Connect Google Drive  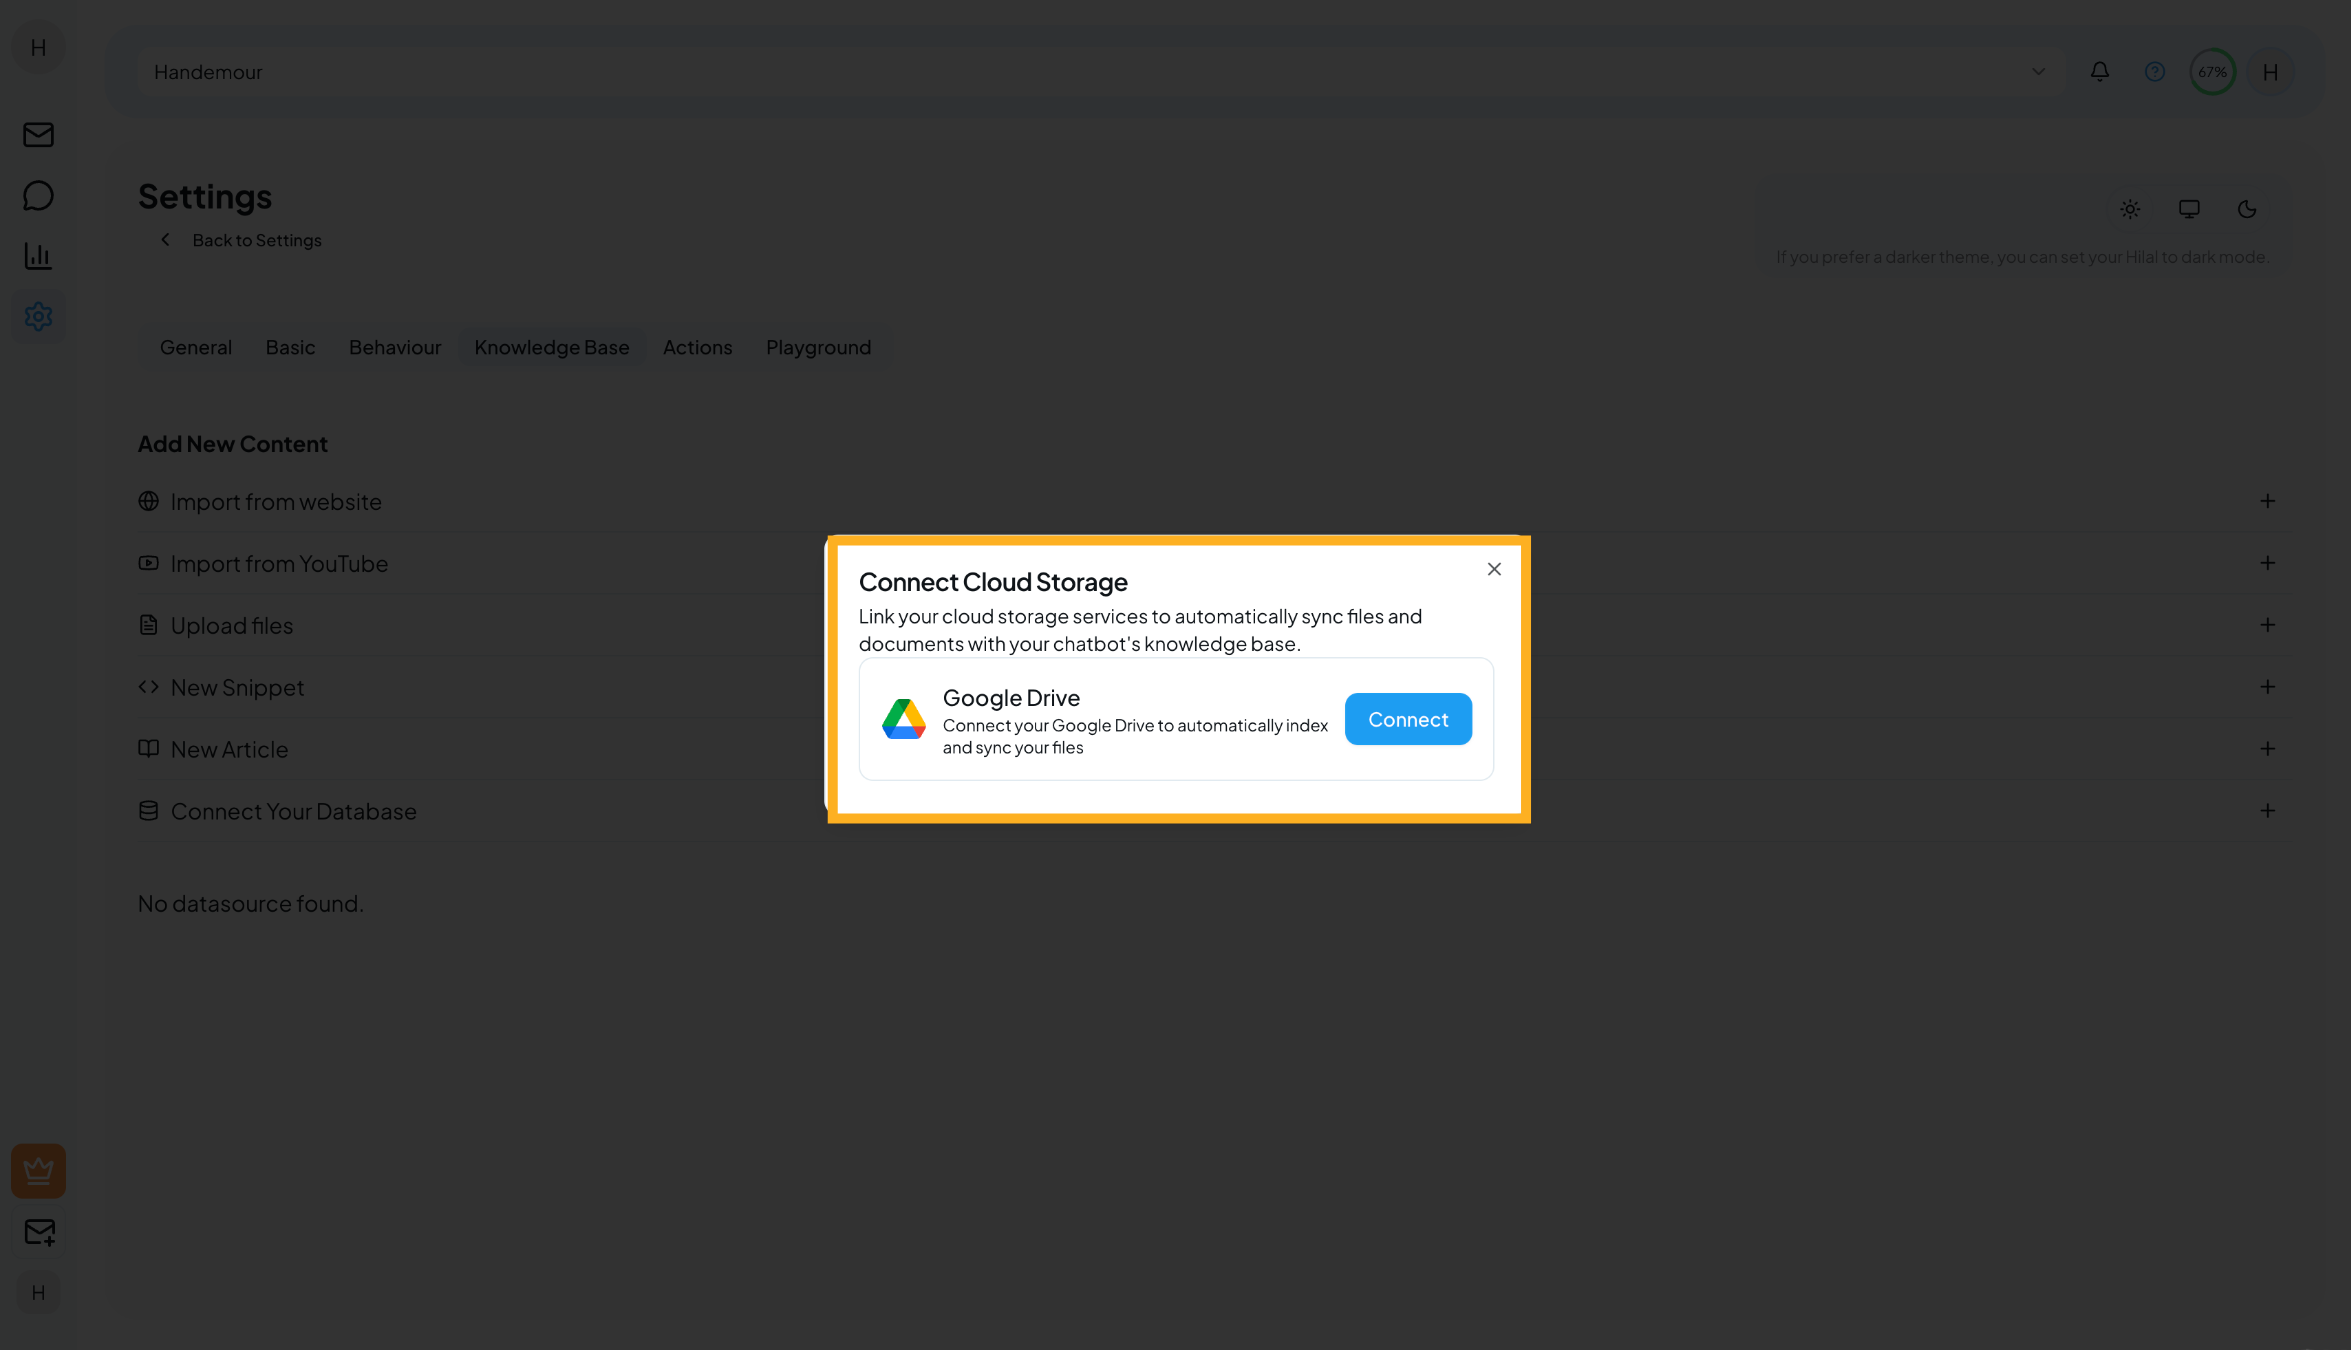click(1408, 719)
